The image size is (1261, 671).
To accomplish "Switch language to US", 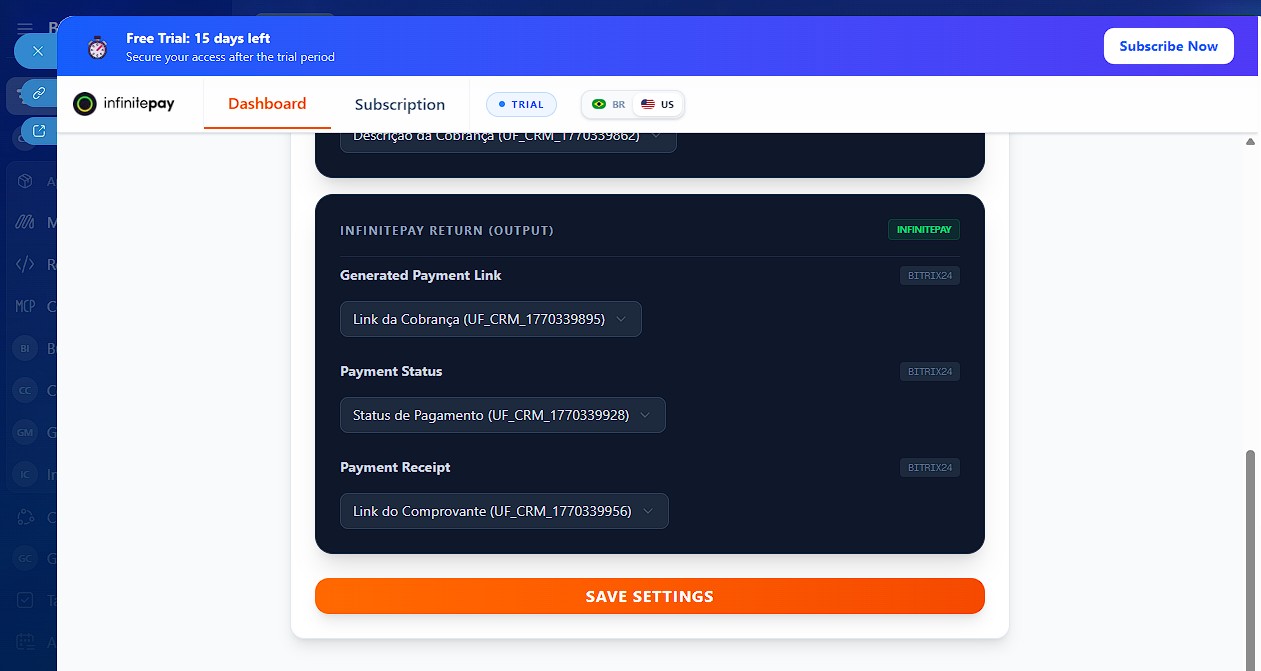I will click(658, 104).
